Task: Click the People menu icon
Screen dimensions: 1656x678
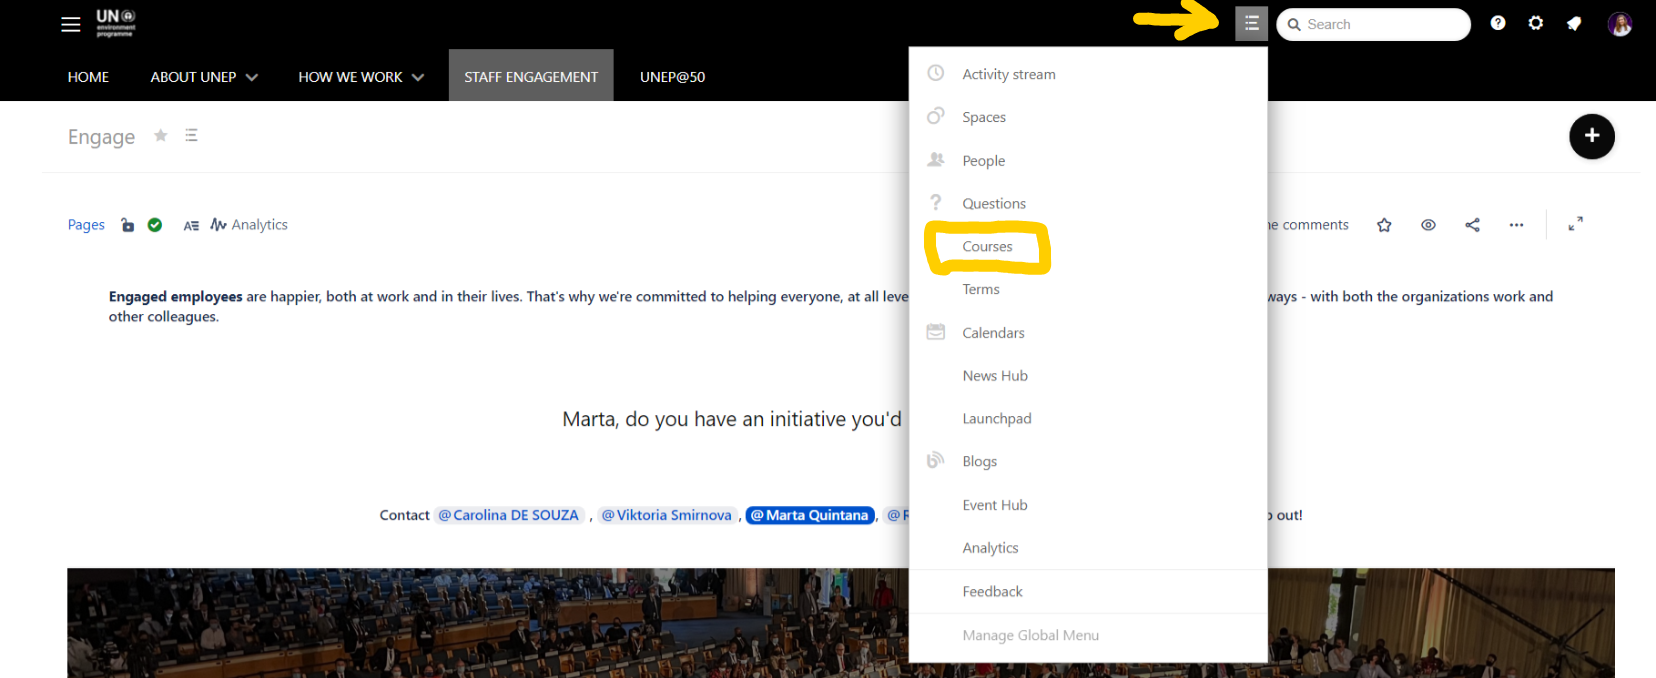Action: coord(936,159)
